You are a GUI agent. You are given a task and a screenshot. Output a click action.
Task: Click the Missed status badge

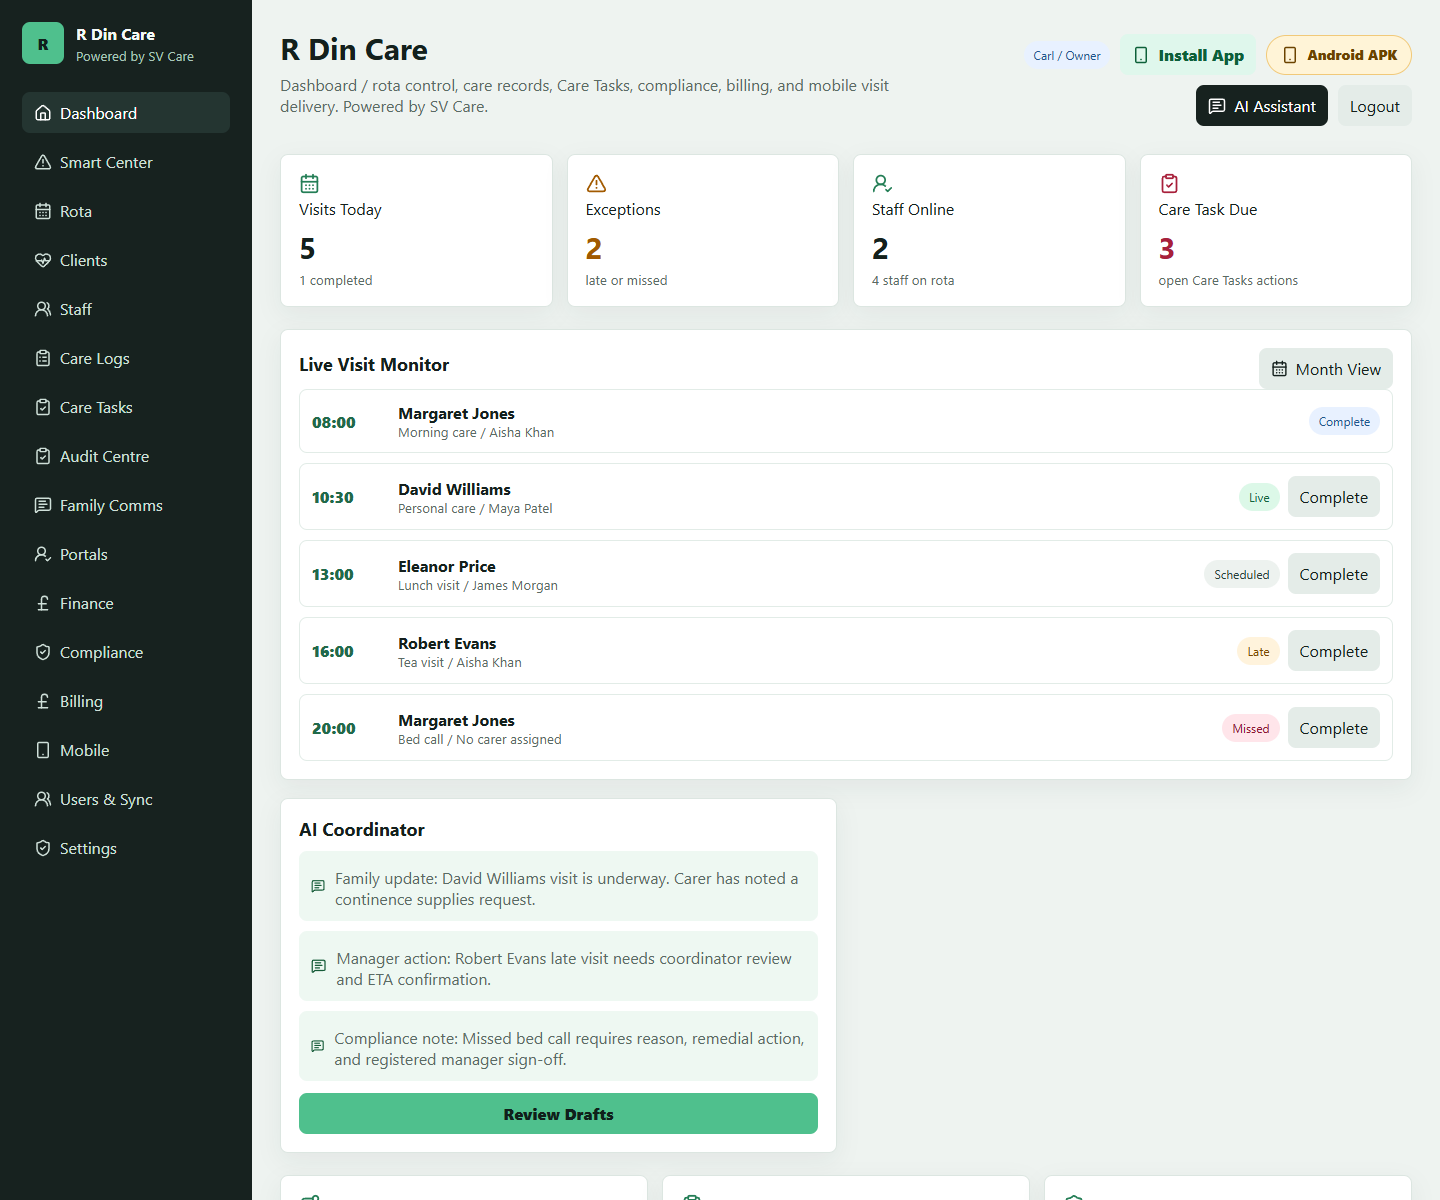(1251, 728)
